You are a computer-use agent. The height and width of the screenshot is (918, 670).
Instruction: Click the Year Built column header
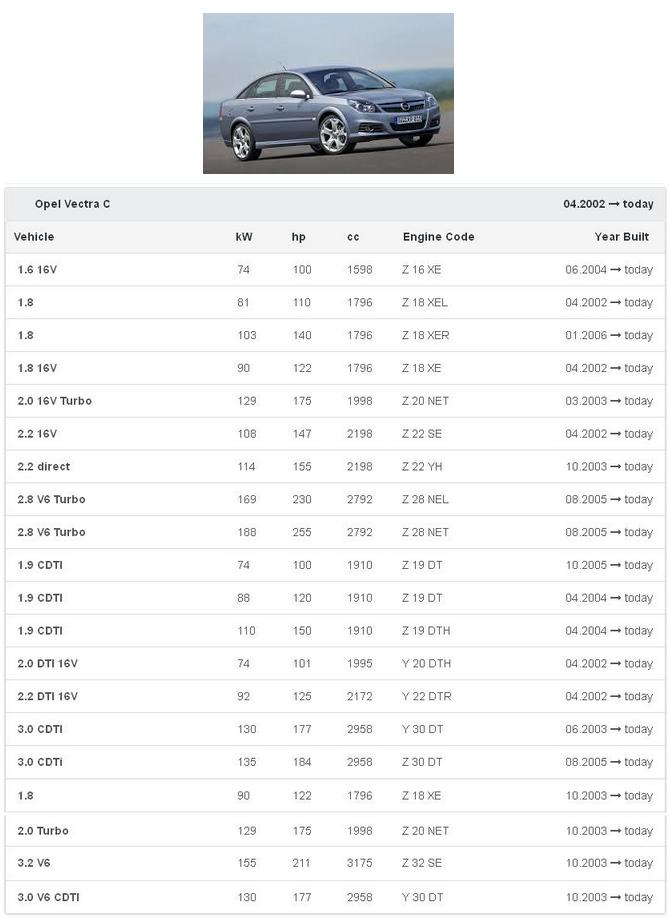pyautogui.click(x=621, y=237)
